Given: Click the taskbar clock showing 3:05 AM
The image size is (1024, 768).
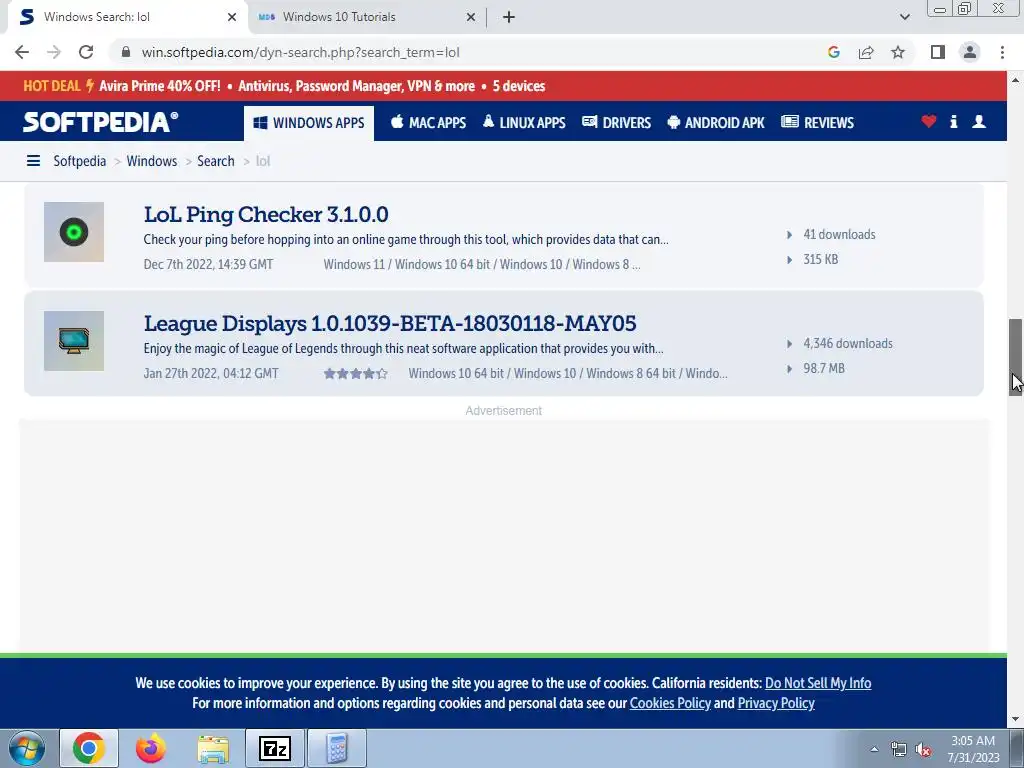Looking at the screenshot, I should tap(974, 749).
